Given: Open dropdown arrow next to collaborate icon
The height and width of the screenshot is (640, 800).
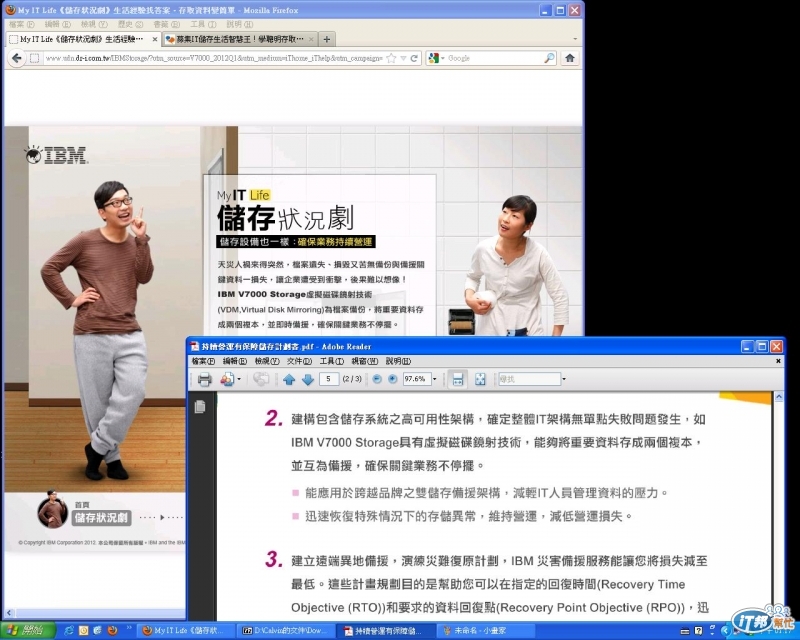Looking at the screenshot, I should (x=239, y=379).
